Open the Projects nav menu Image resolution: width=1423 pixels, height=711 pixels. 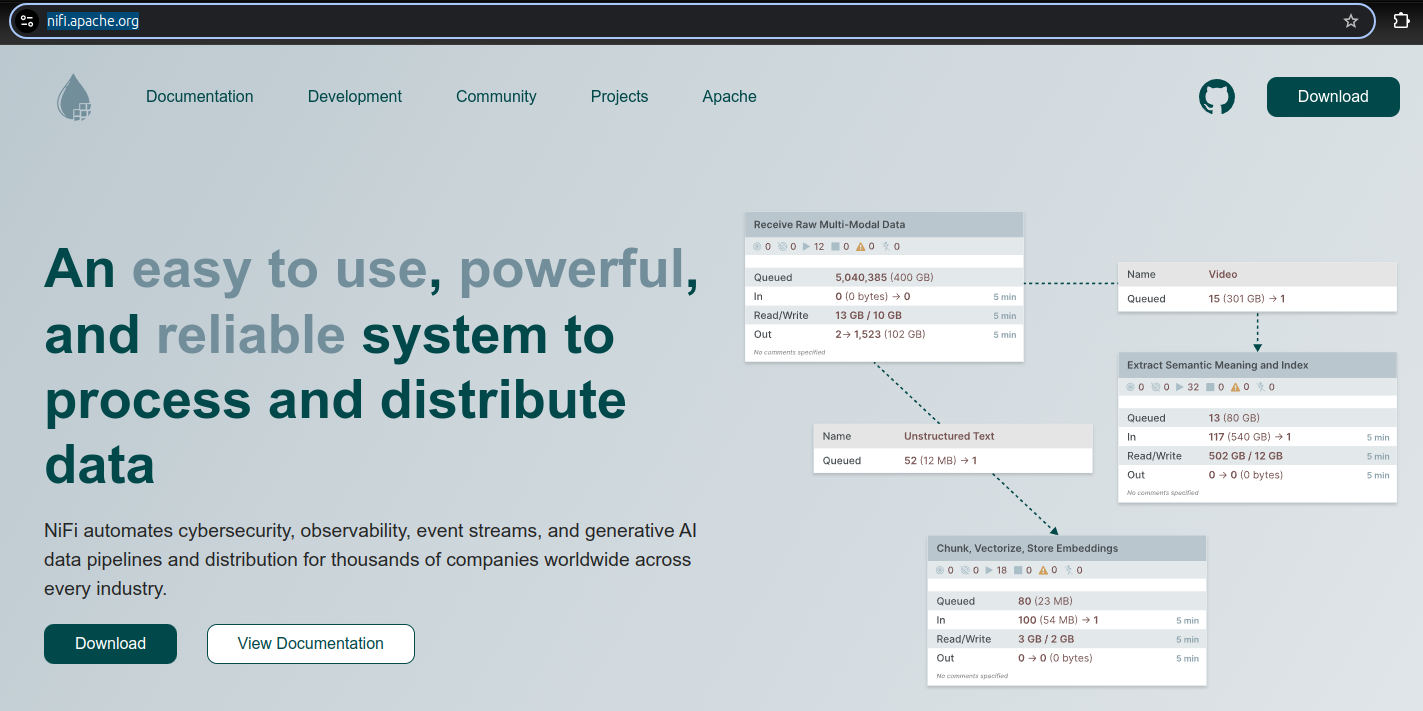pos(619,97)
